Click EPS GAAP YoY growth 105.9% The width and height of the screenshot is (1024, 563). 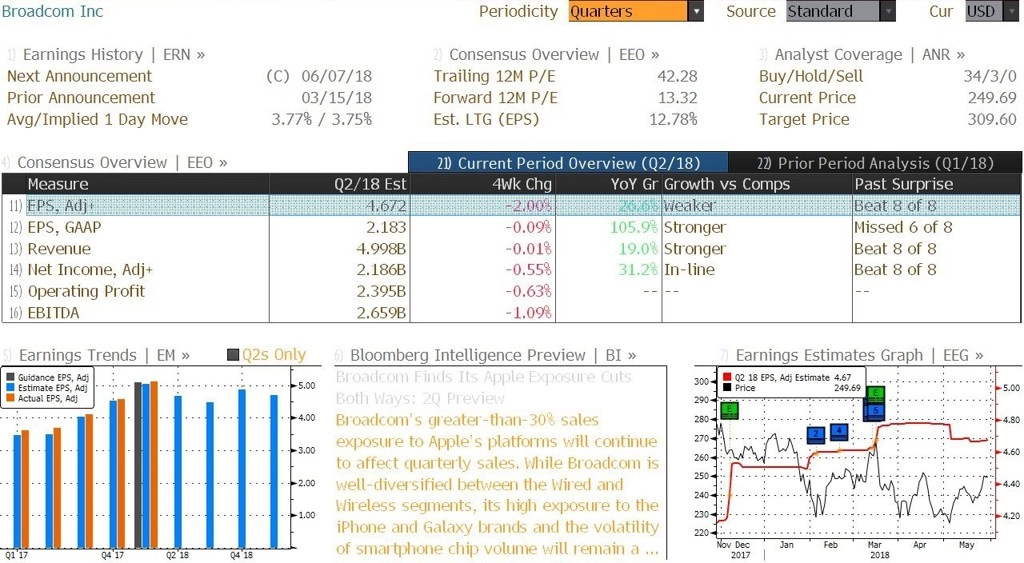[x=633, y=227]
